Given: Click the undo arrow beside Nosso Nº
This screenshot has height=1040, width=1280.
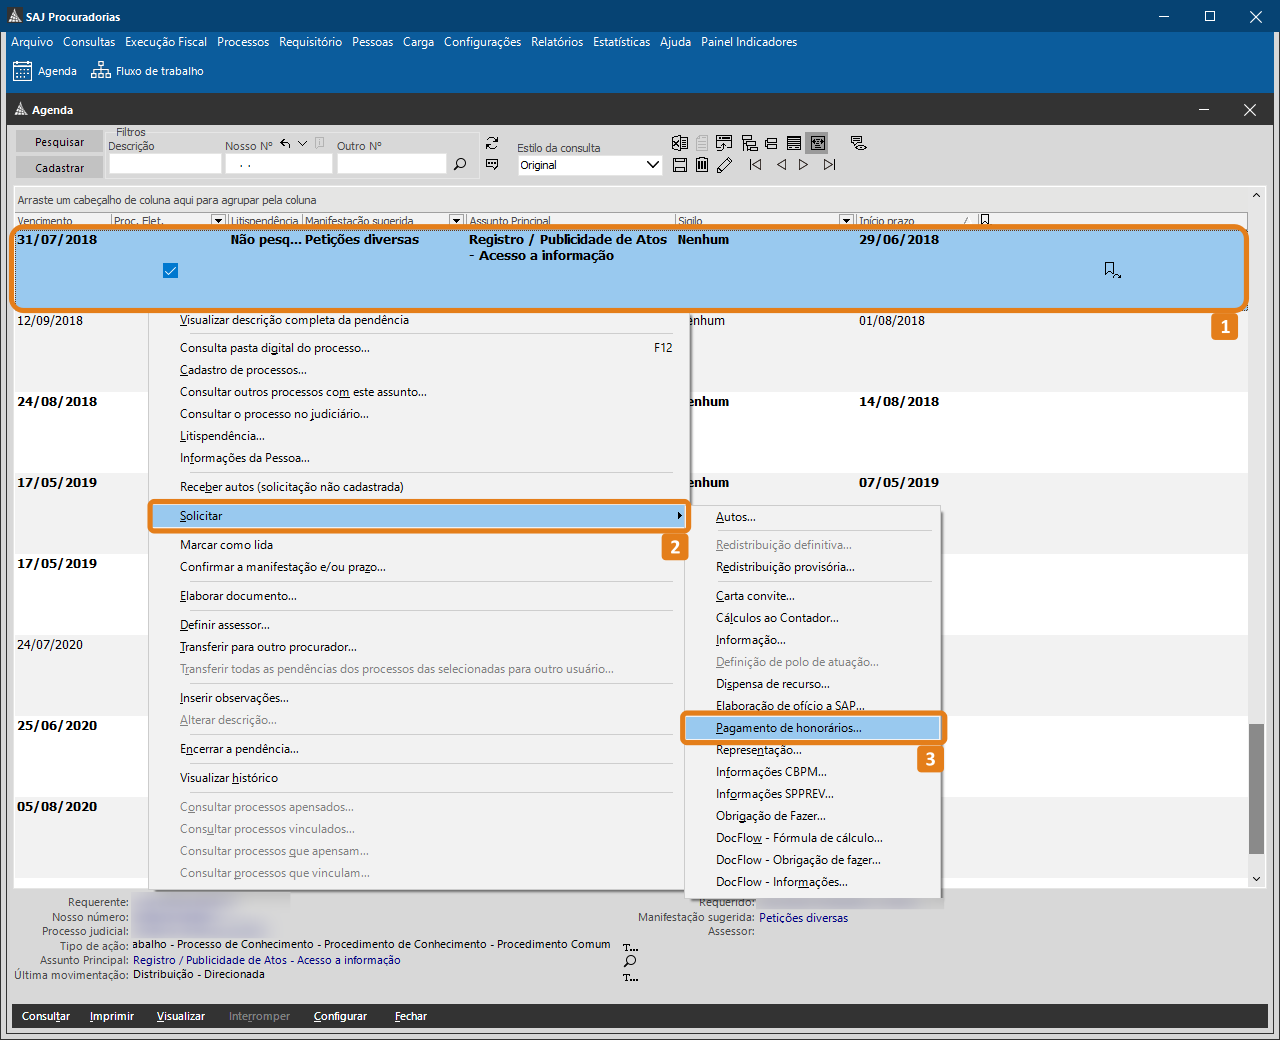Looking at the screenshot, I should pos(286,144).
